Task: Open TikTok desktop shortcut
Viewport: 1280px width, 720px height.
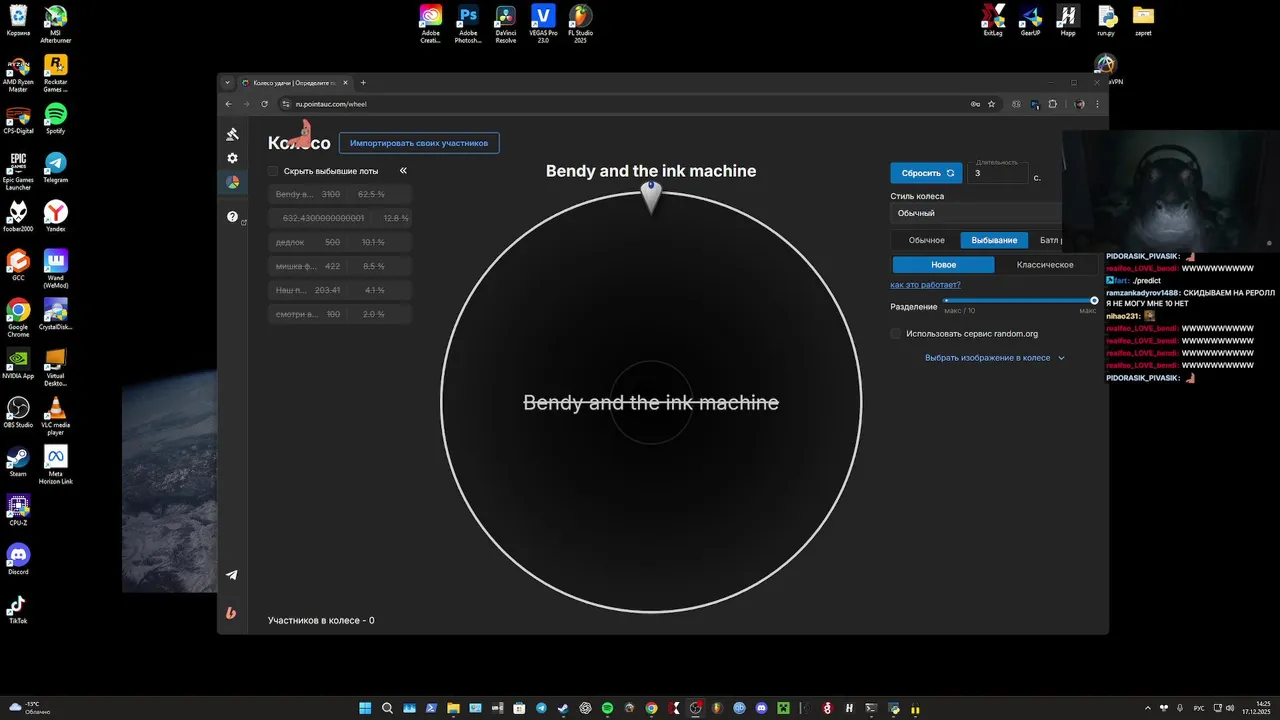Action: pos(18,608)
